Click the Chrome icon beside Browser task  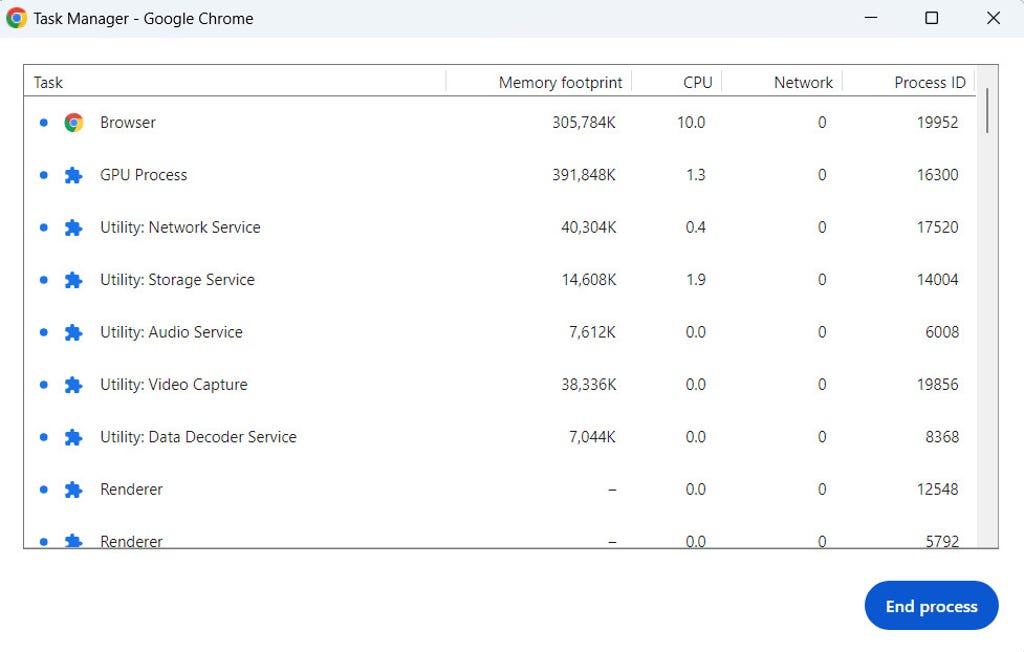73,123
